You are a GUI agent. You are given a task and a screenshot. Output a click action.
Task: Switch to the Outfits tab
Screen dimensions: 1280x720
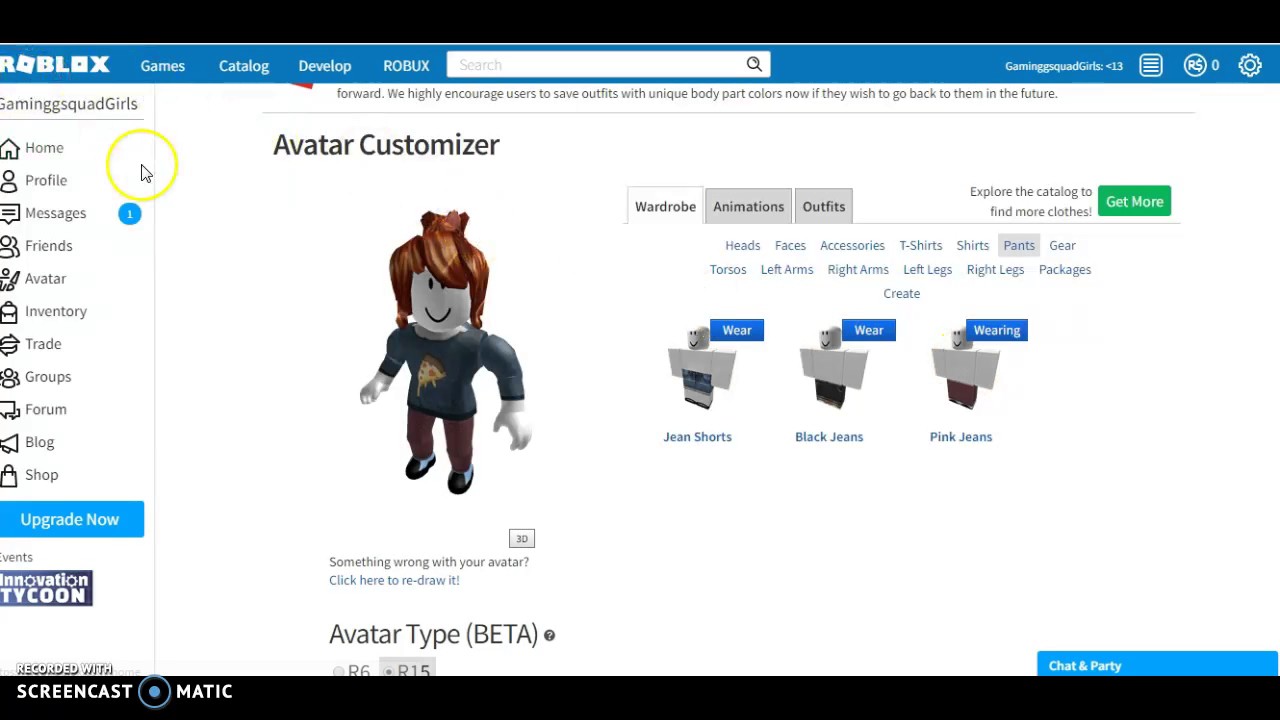[824, 206]
